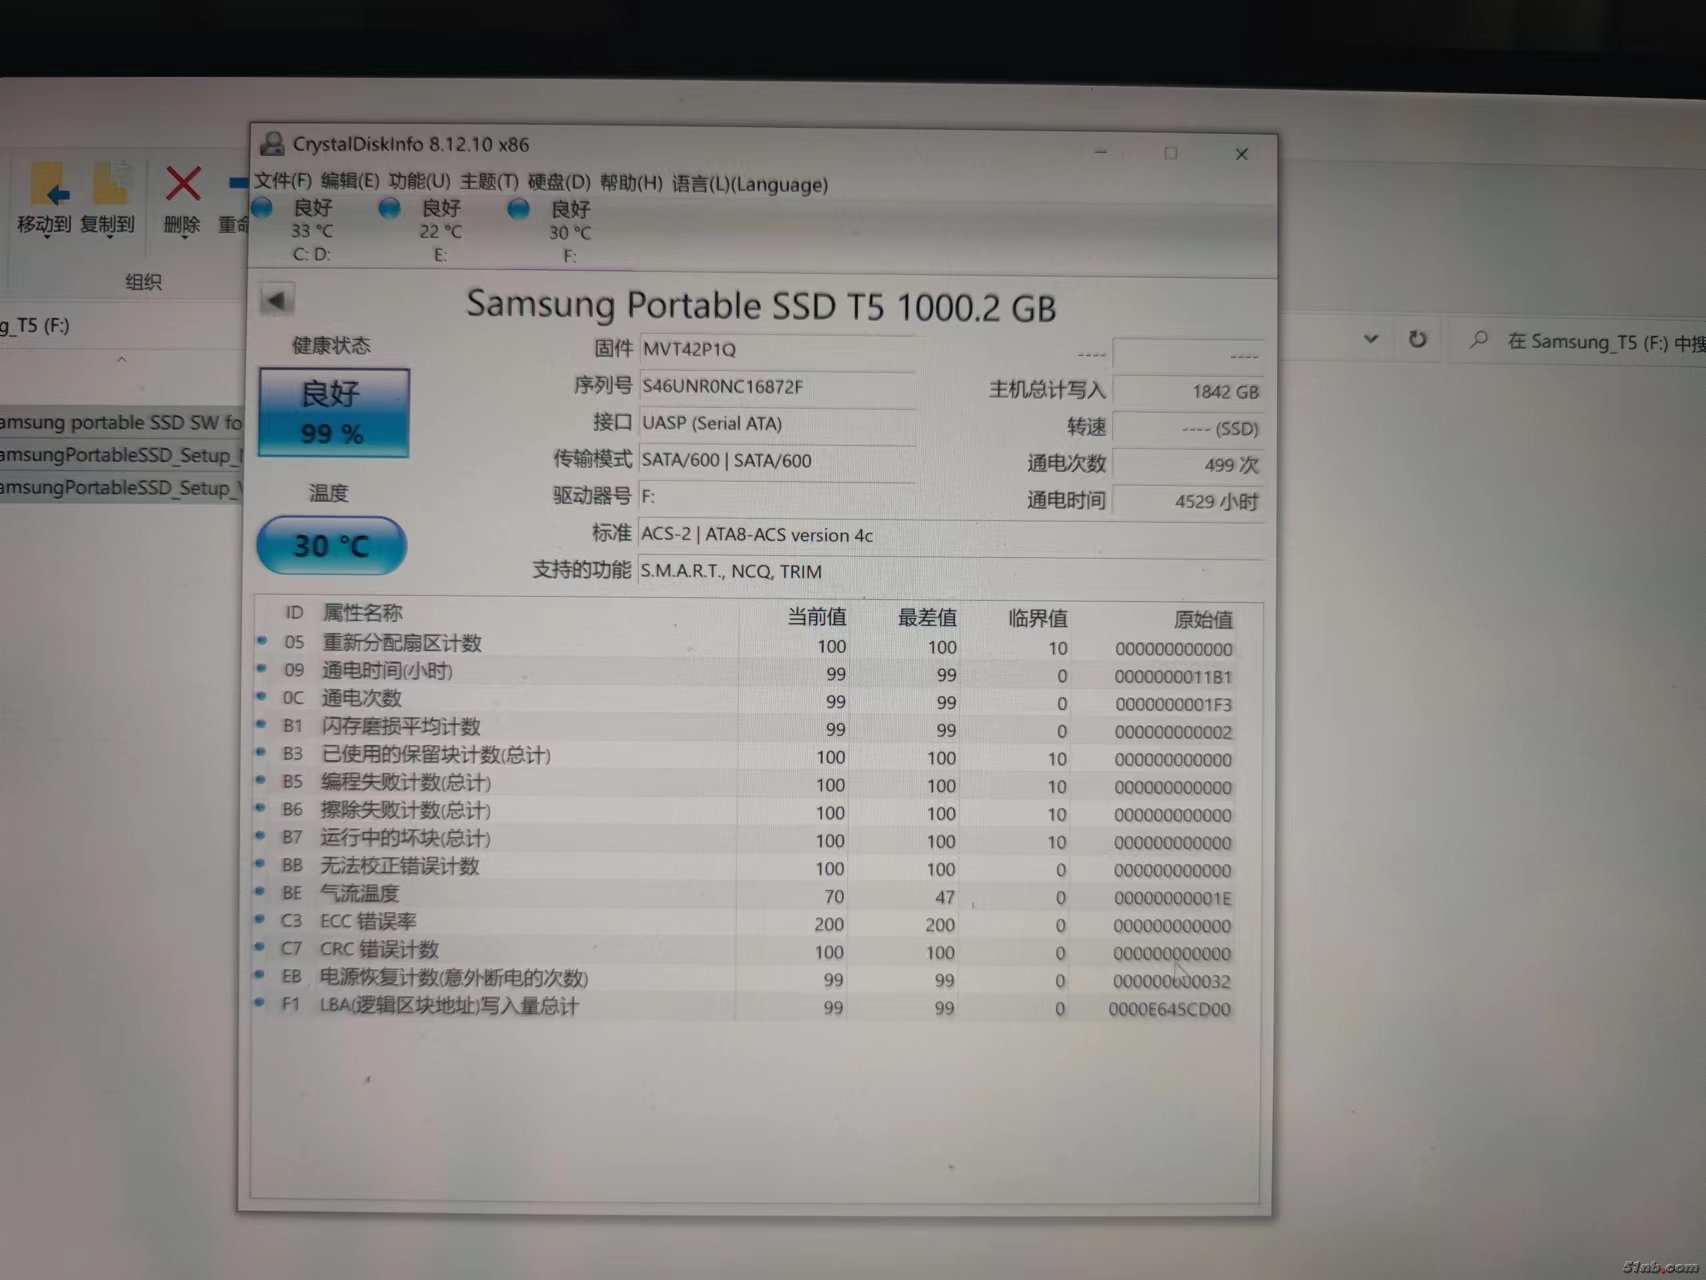Click 复制到 in the Explorer ribbon
Viewport: 1706px width, 1280px height.
click(x=107, y=200)
